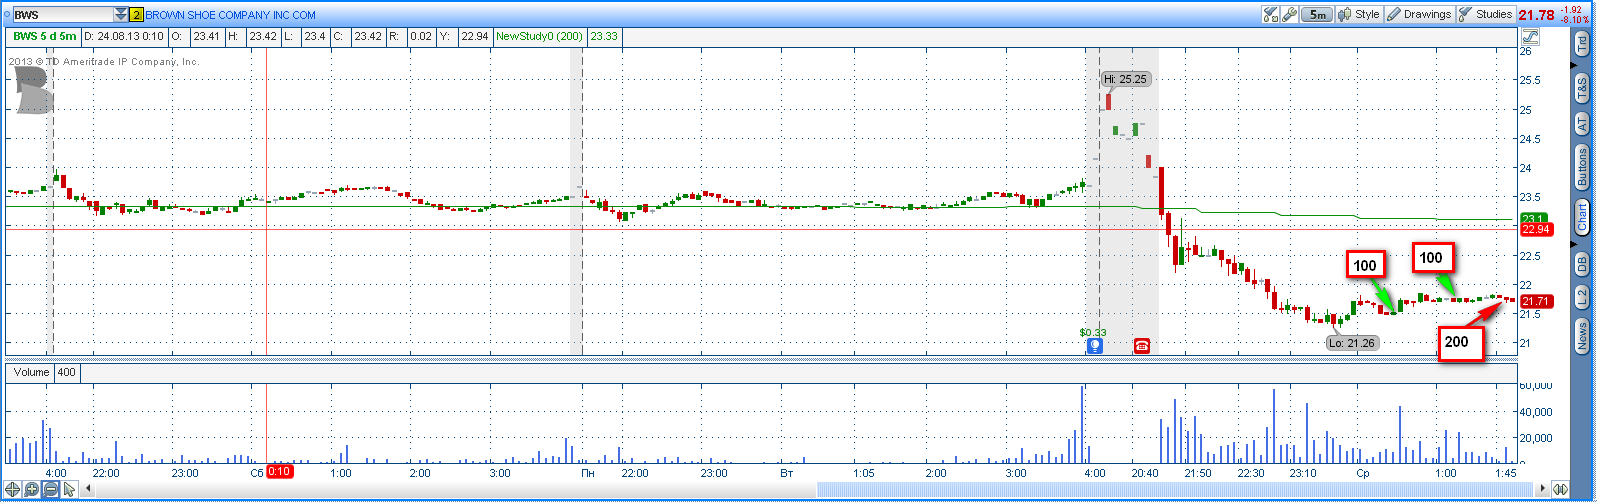Click the zoom in magnifier icon
1597x502 pixels.
tap(32, 489)
